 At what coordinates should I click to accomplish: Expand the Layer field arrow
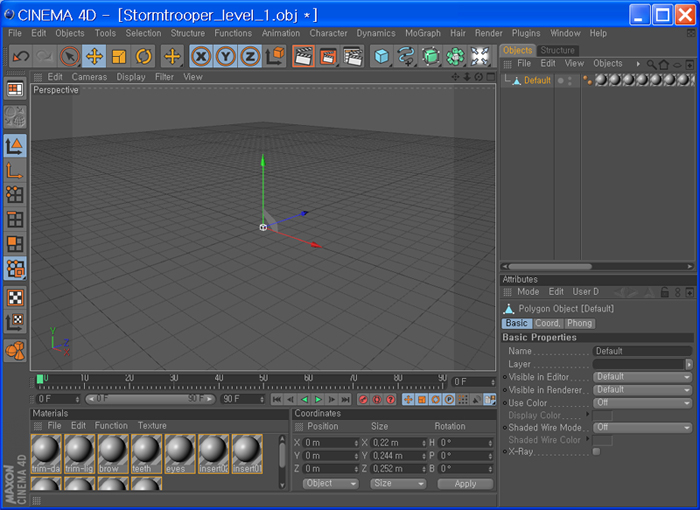tap(689, 364)
